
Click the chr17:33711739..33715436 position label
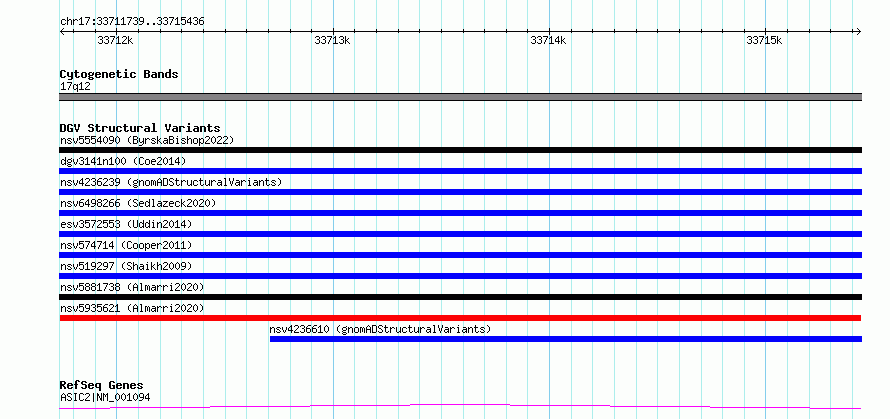coord(132,22)
